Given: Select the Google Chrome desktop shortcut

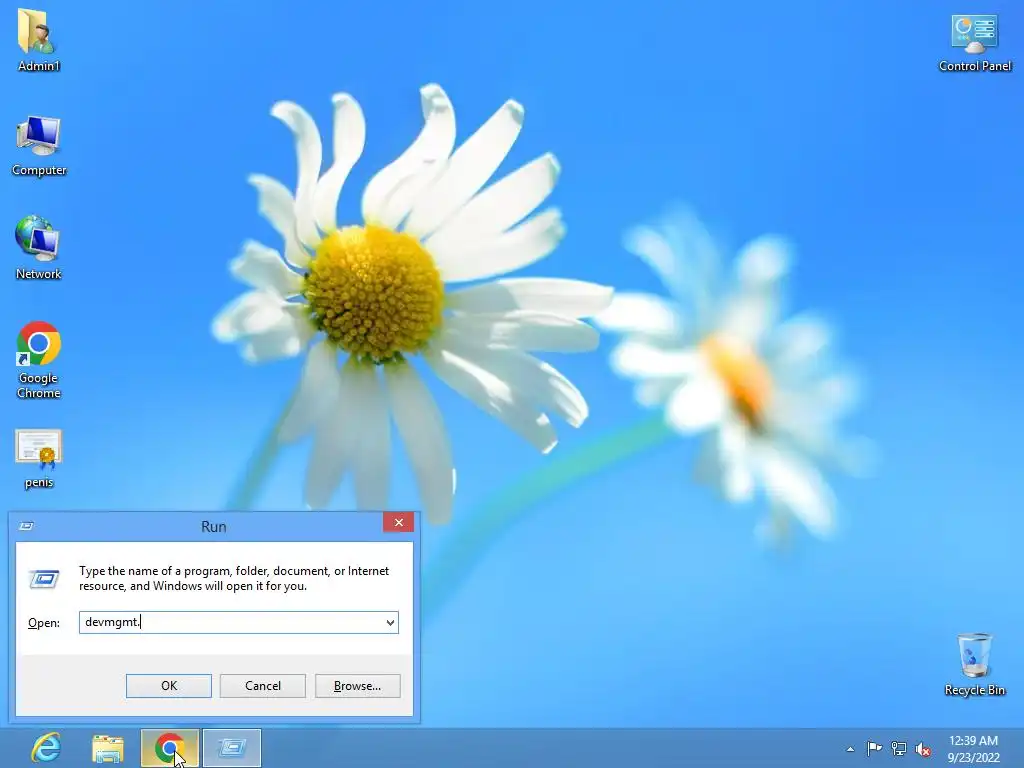Looking at the screenshot, I should coord(39,360).
